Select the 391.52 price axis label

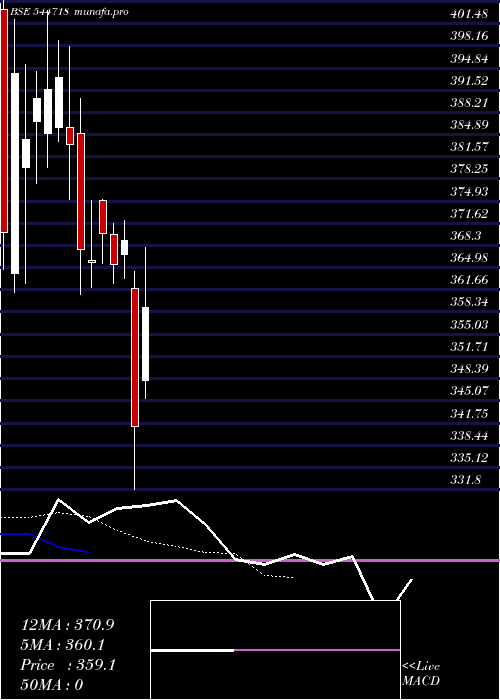469,81
